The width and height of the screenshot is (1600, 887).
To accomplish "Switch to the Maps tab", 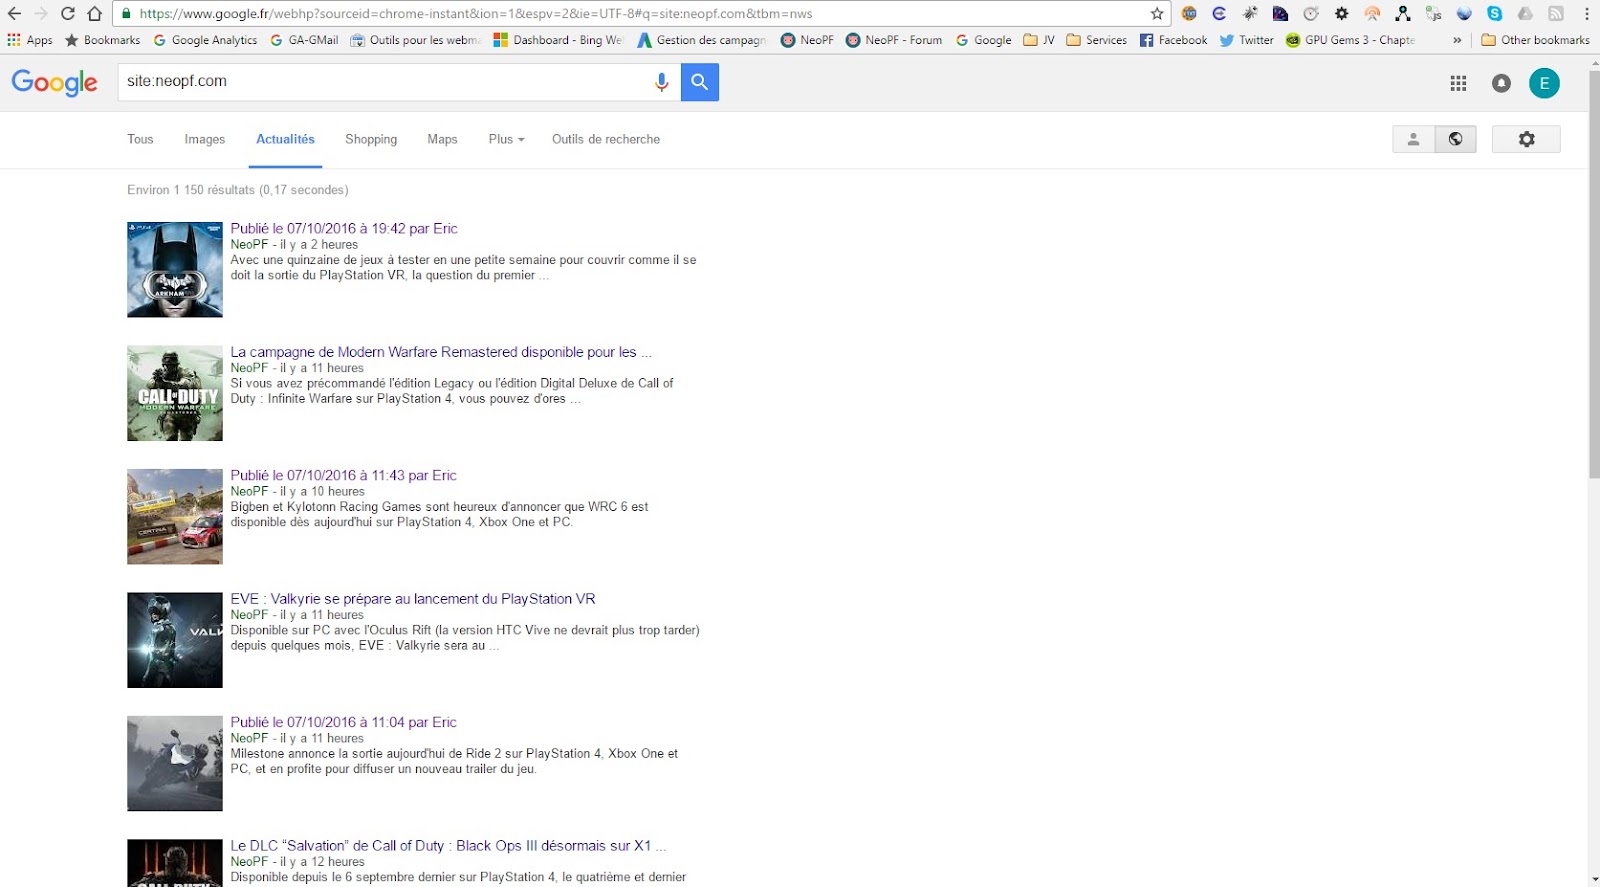I will tap(442, 139).
